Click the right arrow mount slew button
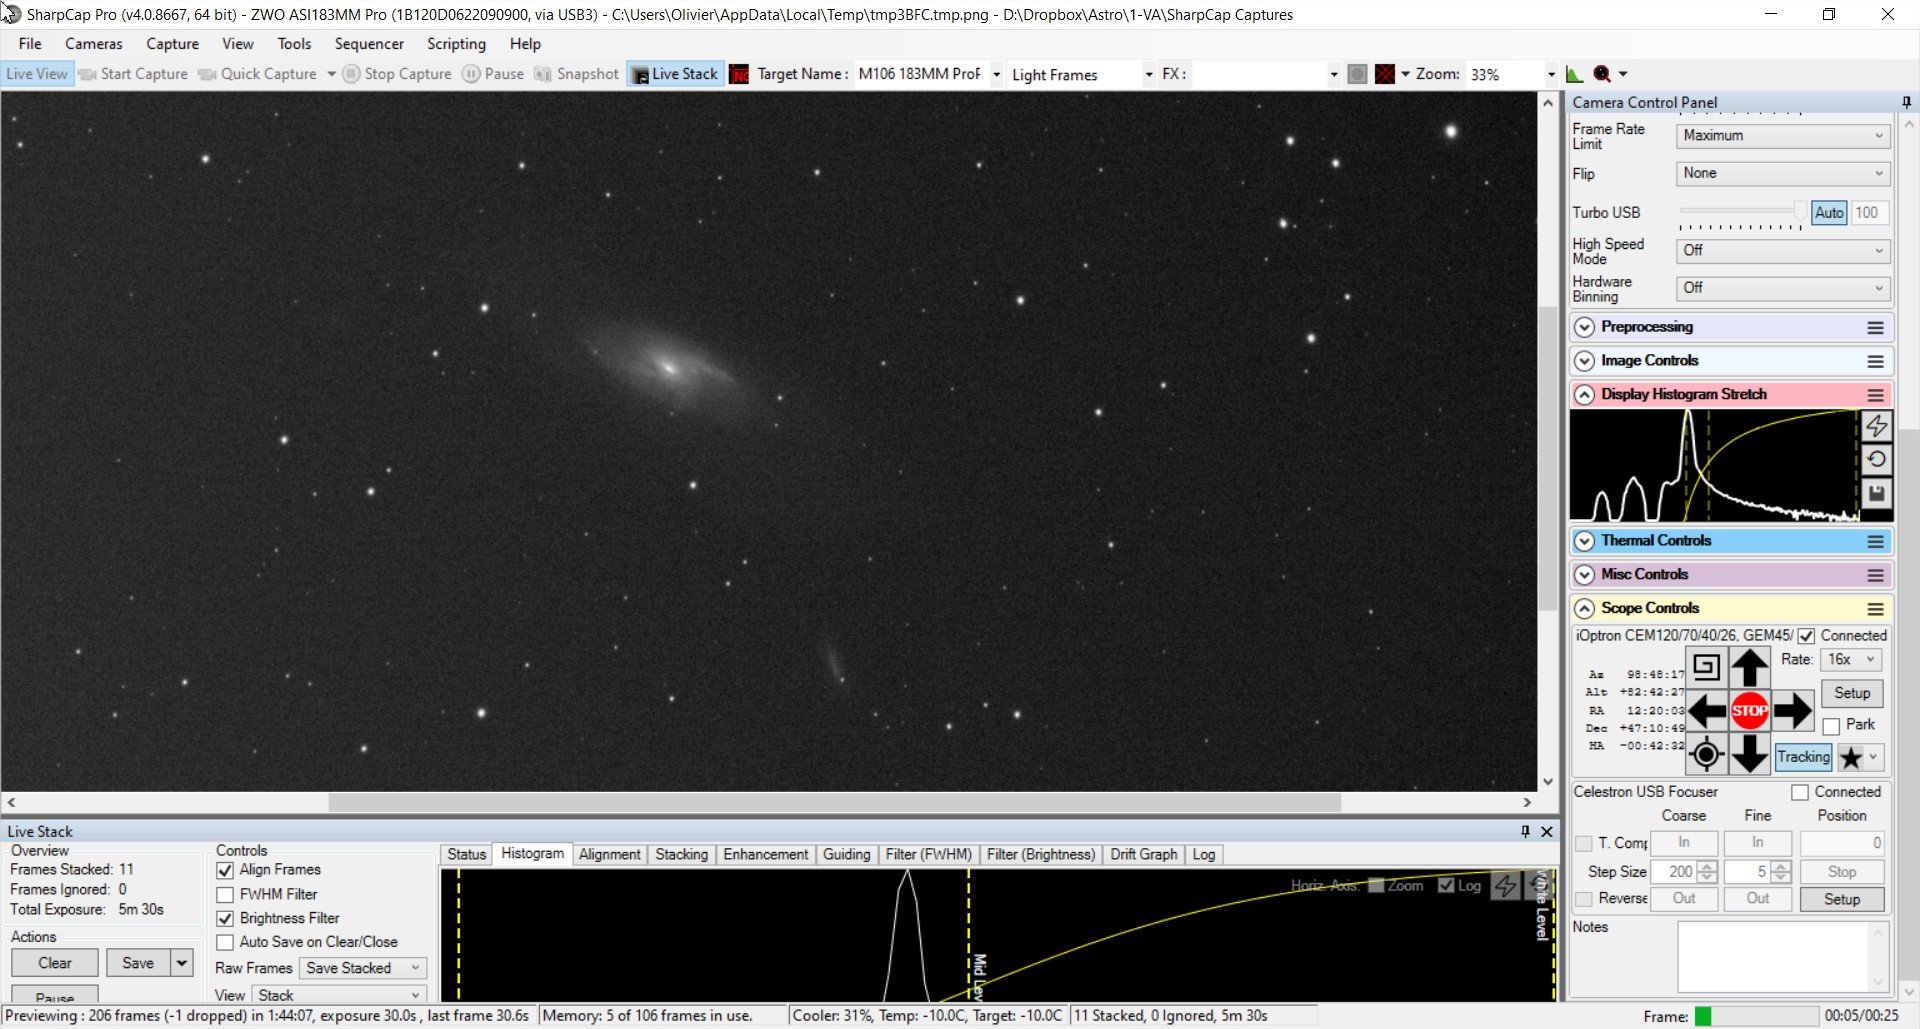The image size is (1920, 1029). 1792,711
